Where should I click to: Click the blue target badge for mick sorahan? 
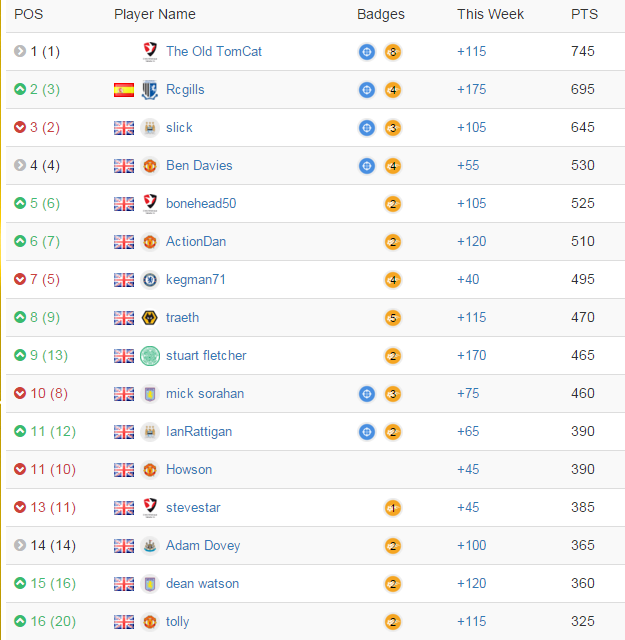click(367, 394)
